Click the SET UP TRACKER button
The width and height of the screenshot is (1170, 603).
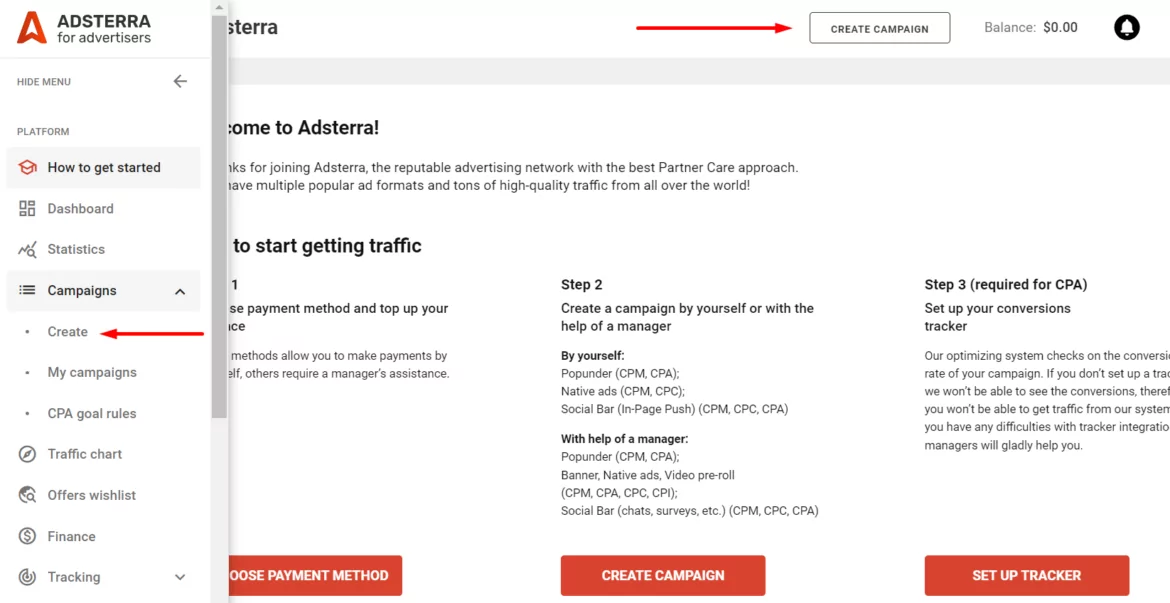coord(1026,575)
